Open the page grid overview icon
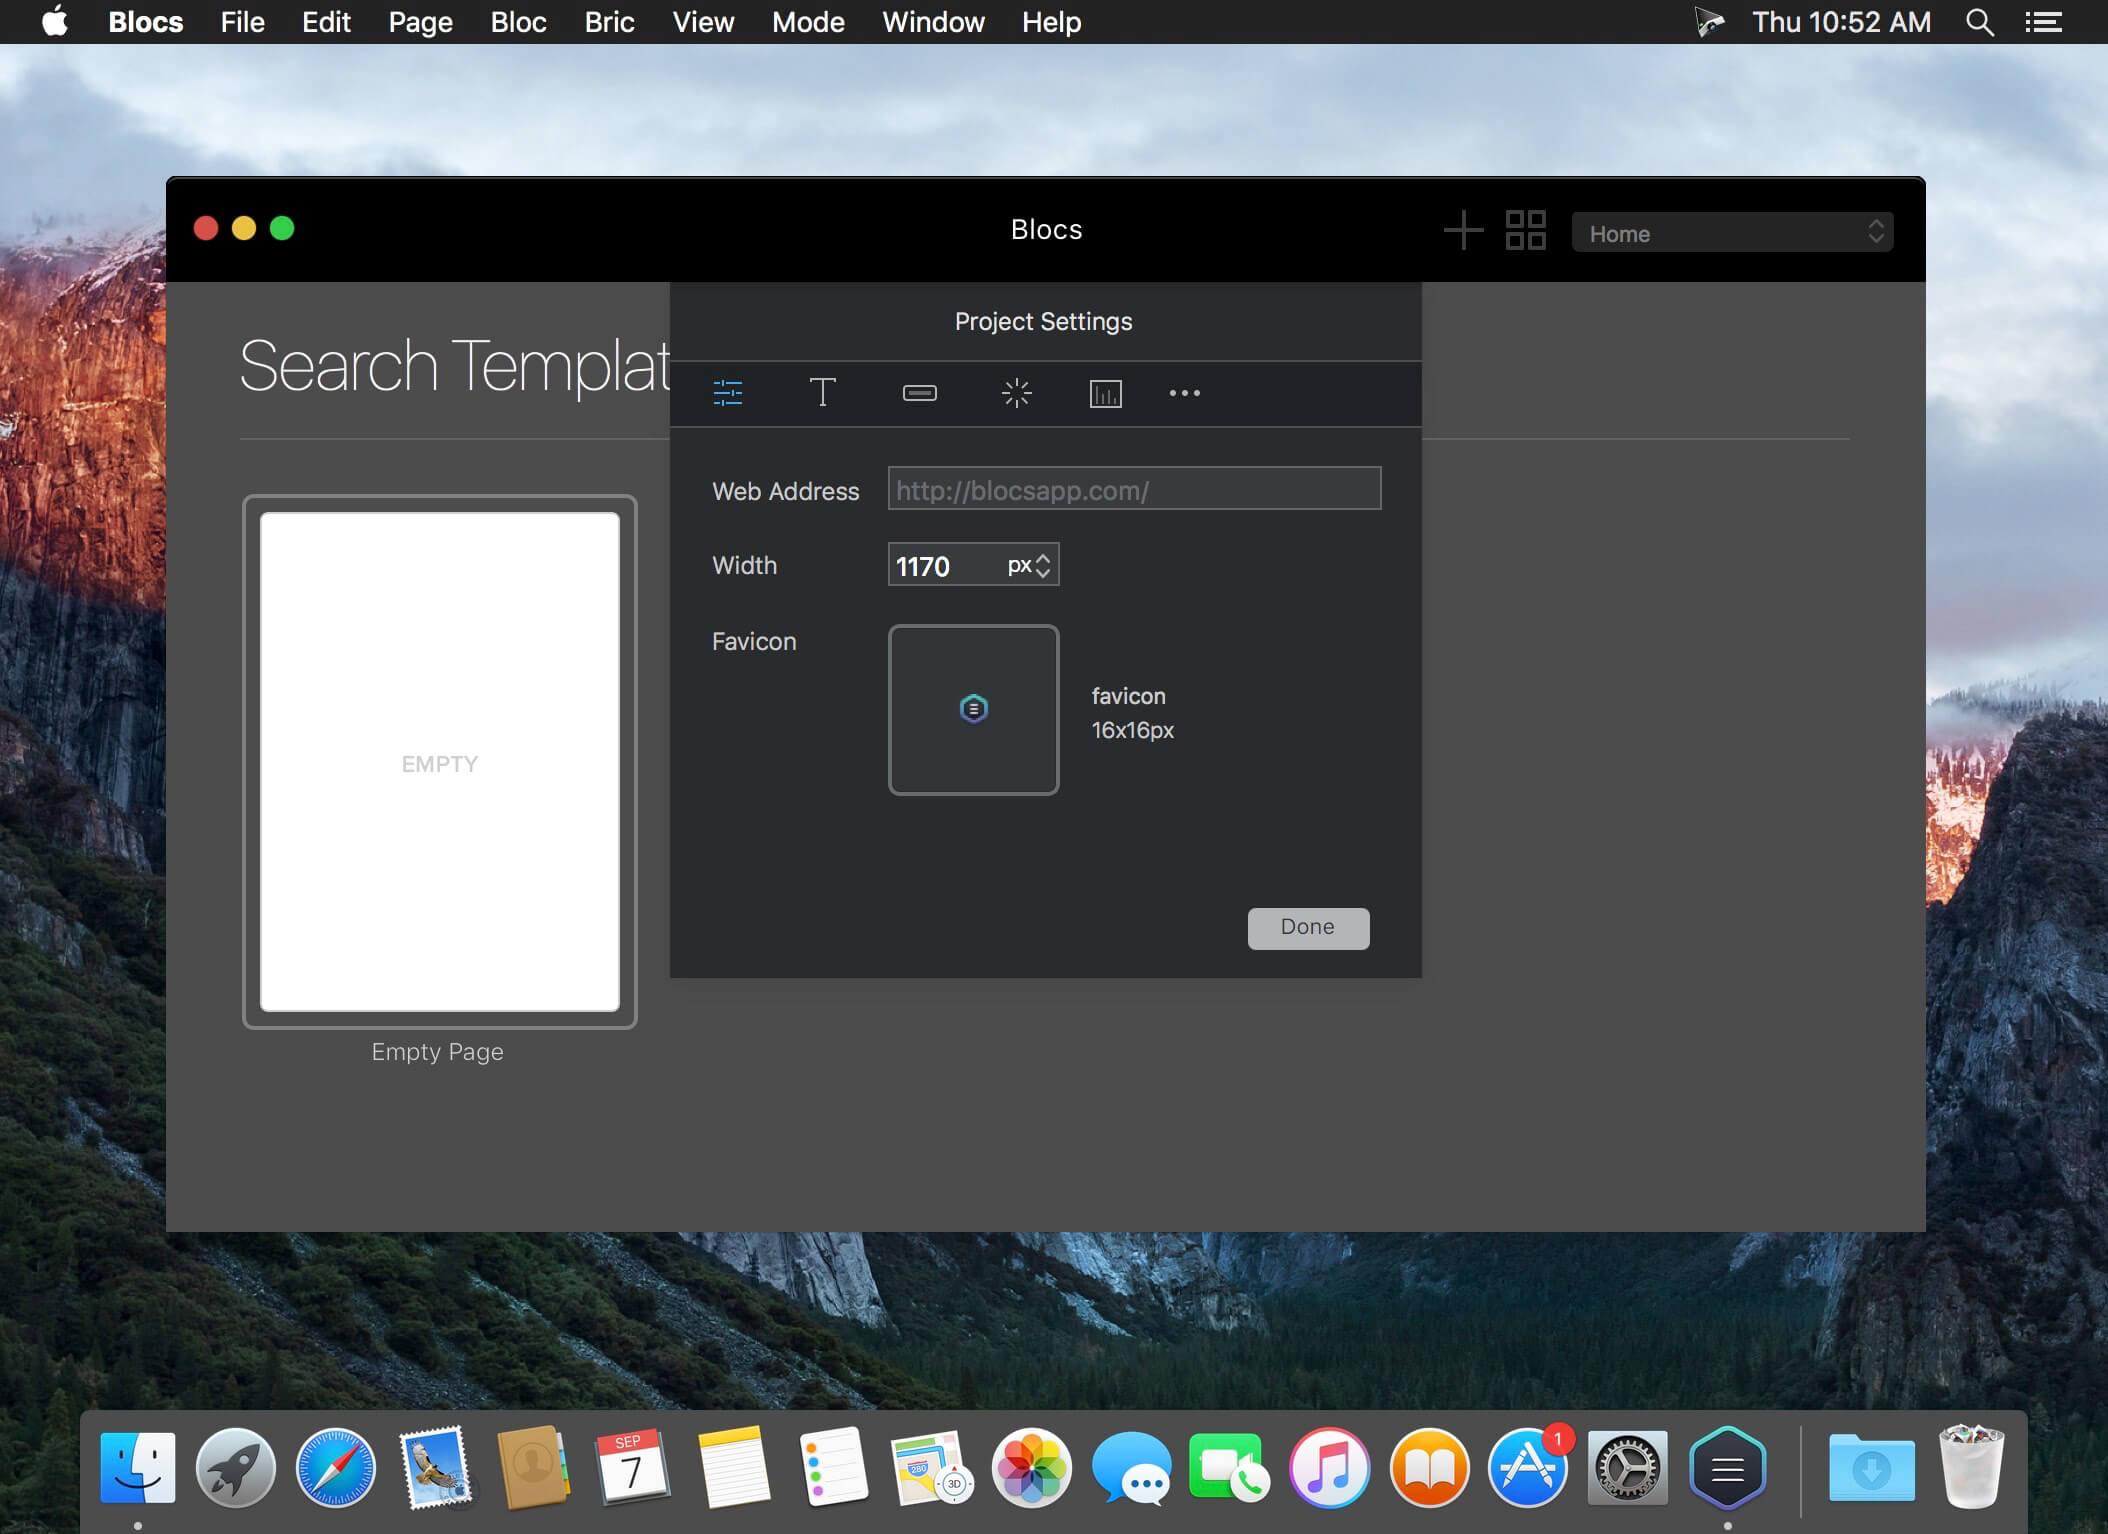This screenshot has height=1534, width=2108. coord(1526,231)
